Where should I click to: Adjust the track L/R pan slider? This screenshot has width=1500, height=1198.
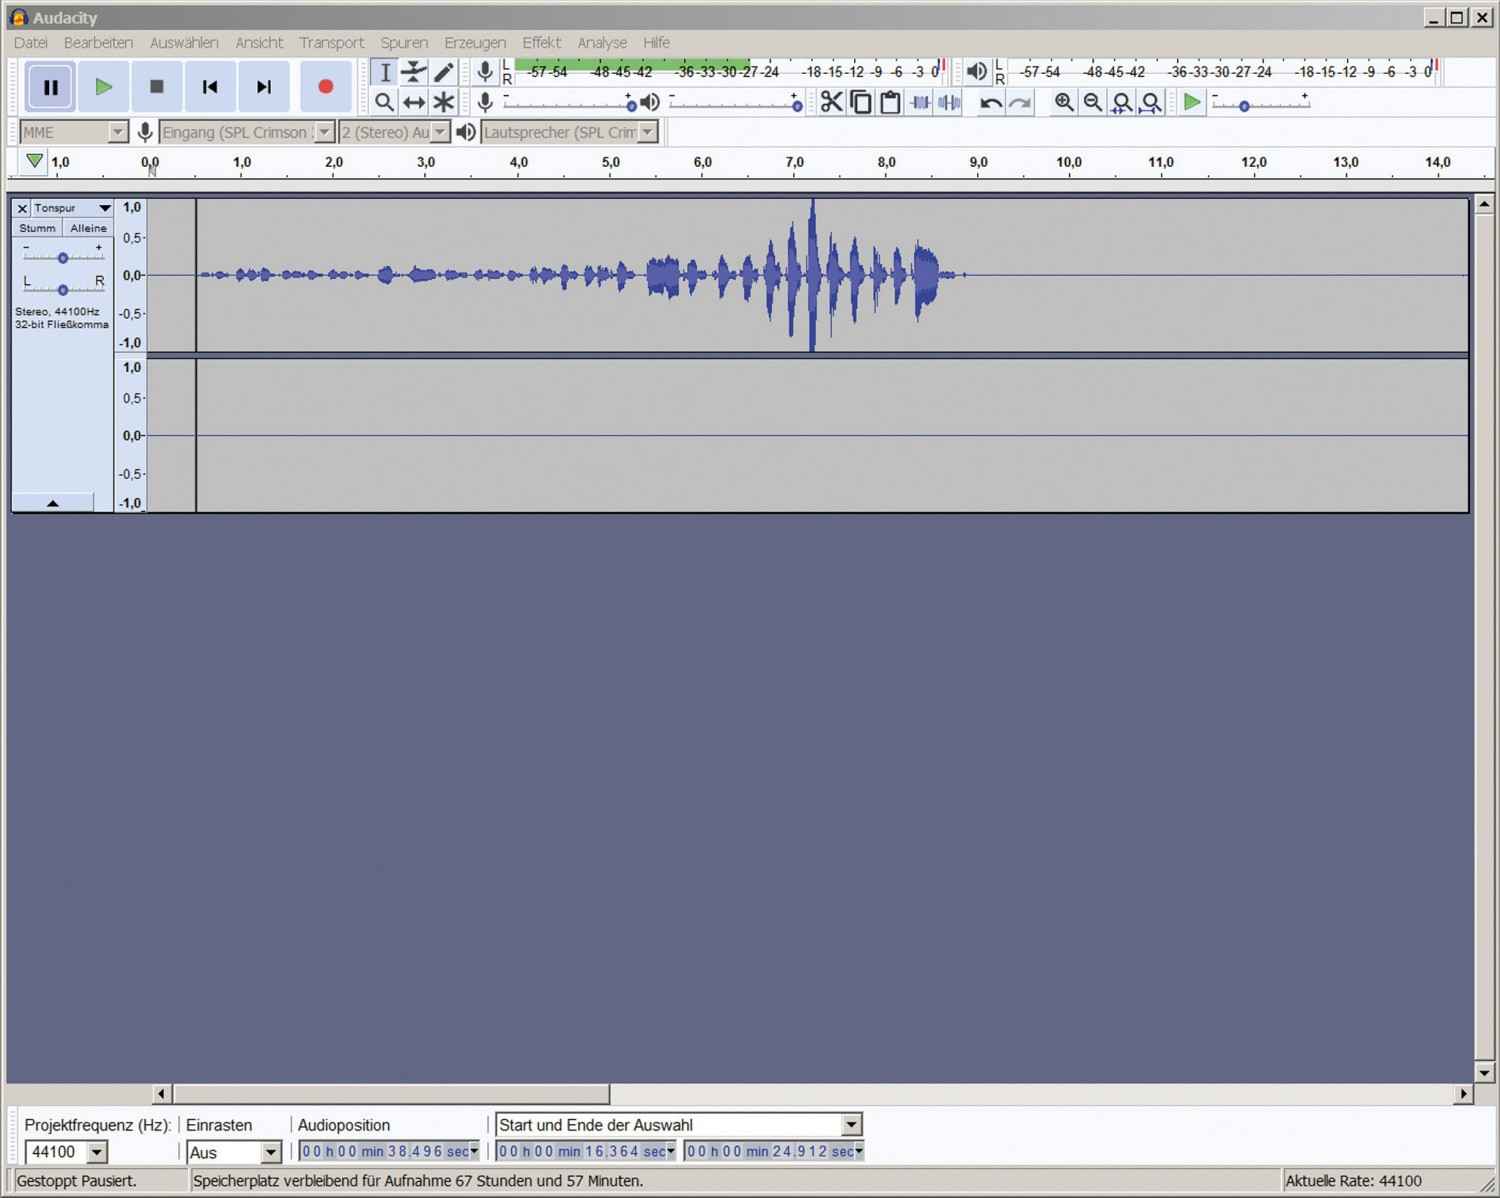click(62, 290)
